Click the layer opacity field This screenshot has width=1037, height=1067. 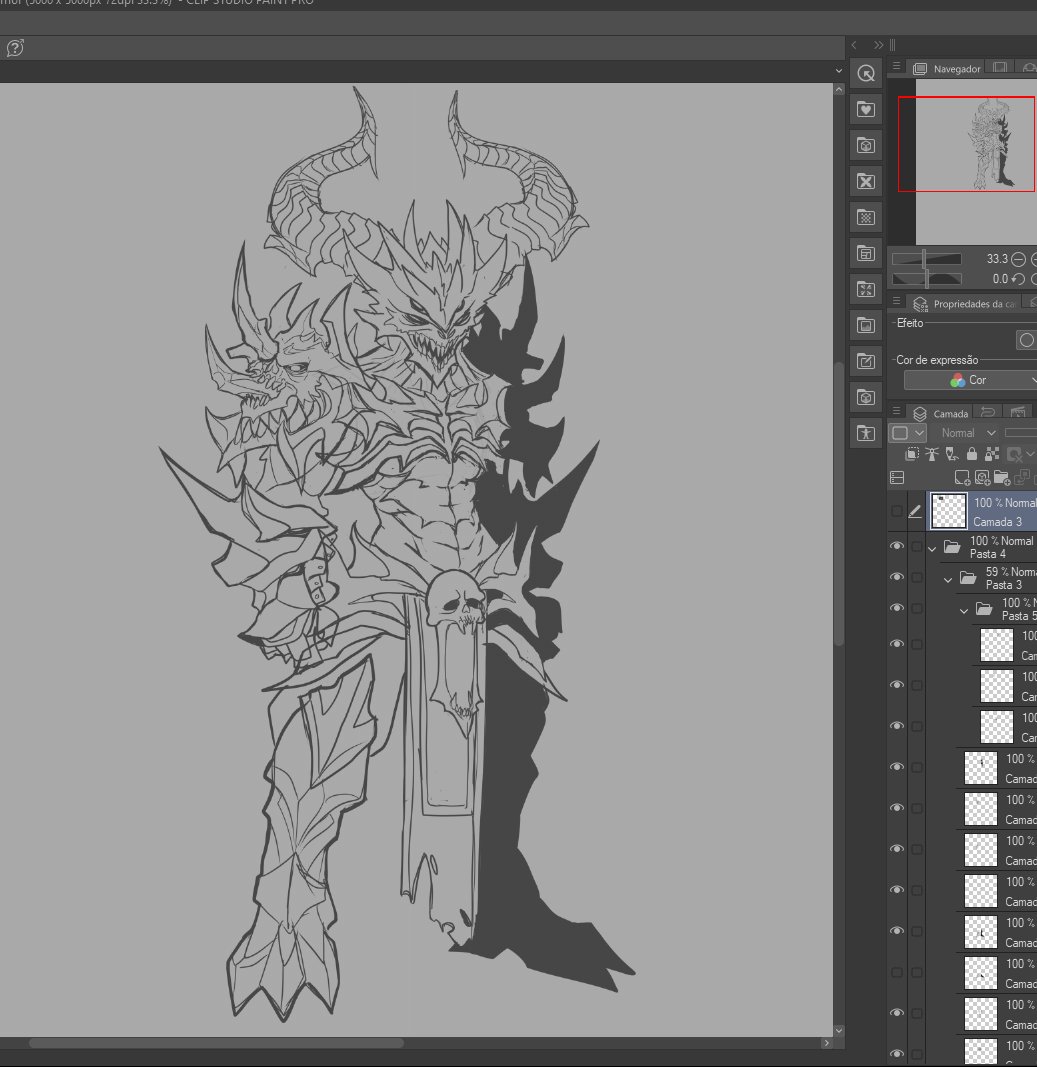(1021, 433)
